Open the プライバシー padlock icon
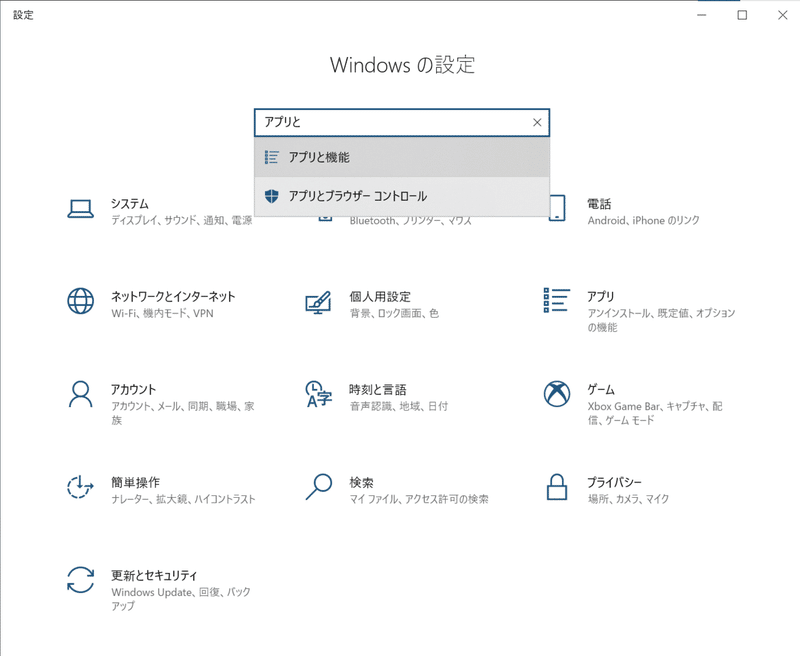 coord(557,487)
